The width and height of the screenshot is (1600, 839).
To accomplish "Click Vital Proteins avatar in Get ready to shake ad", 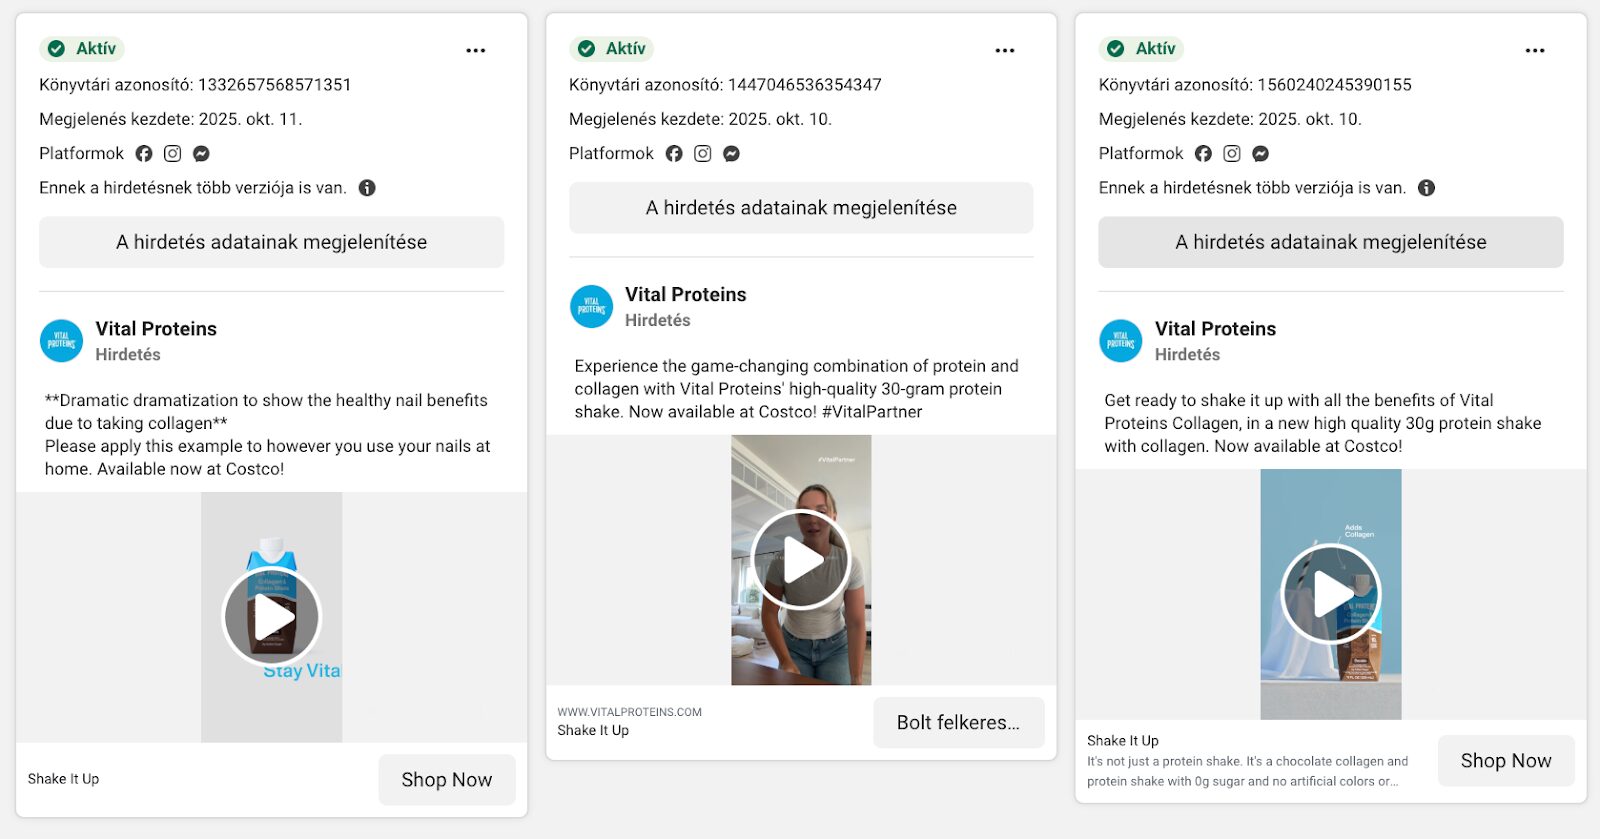I will [1121, 341].
